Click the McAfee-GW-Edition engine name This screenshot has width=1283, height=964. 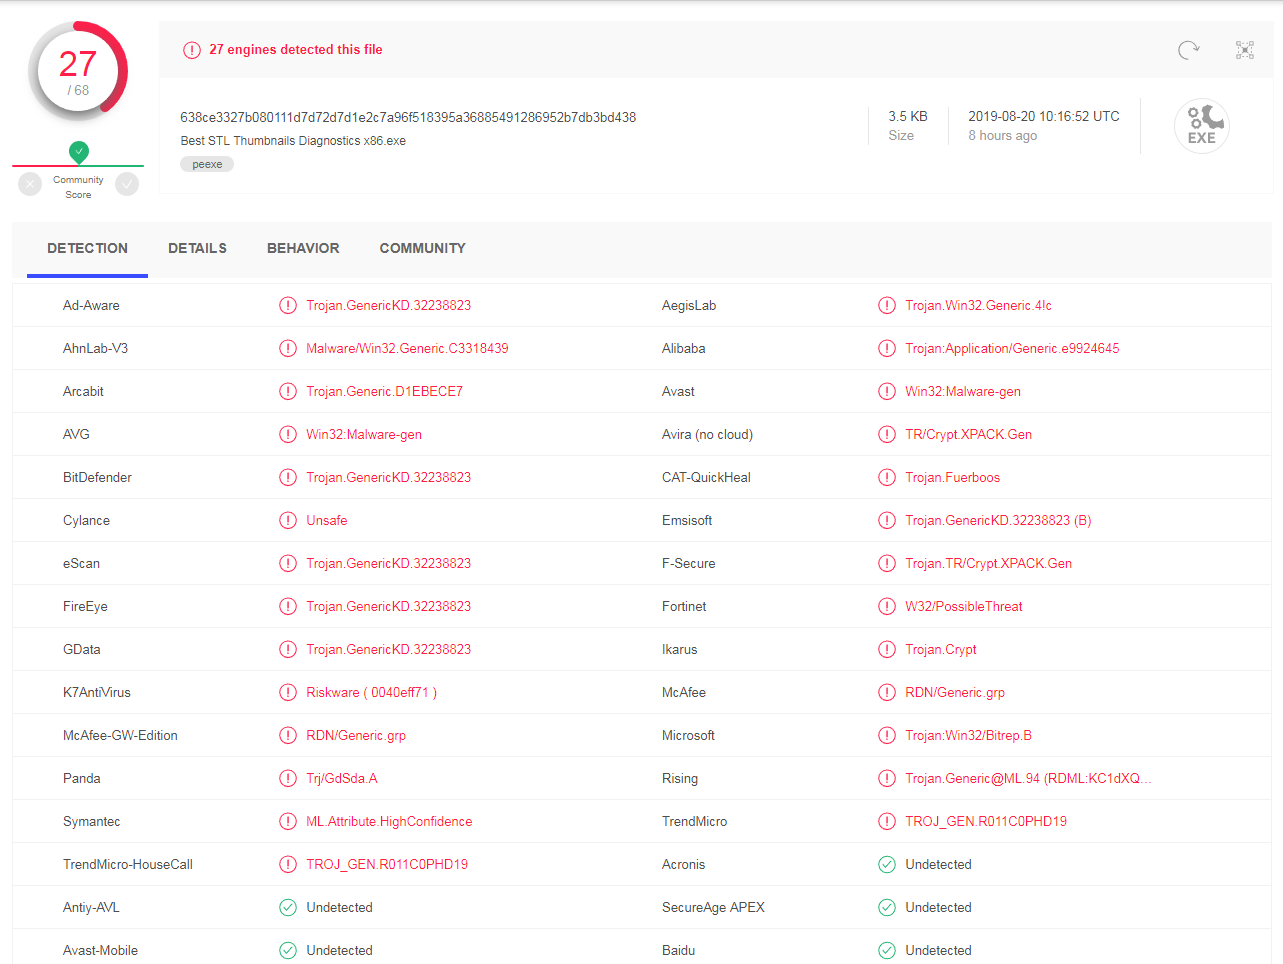pyautogui.click(x=120, y=736)
